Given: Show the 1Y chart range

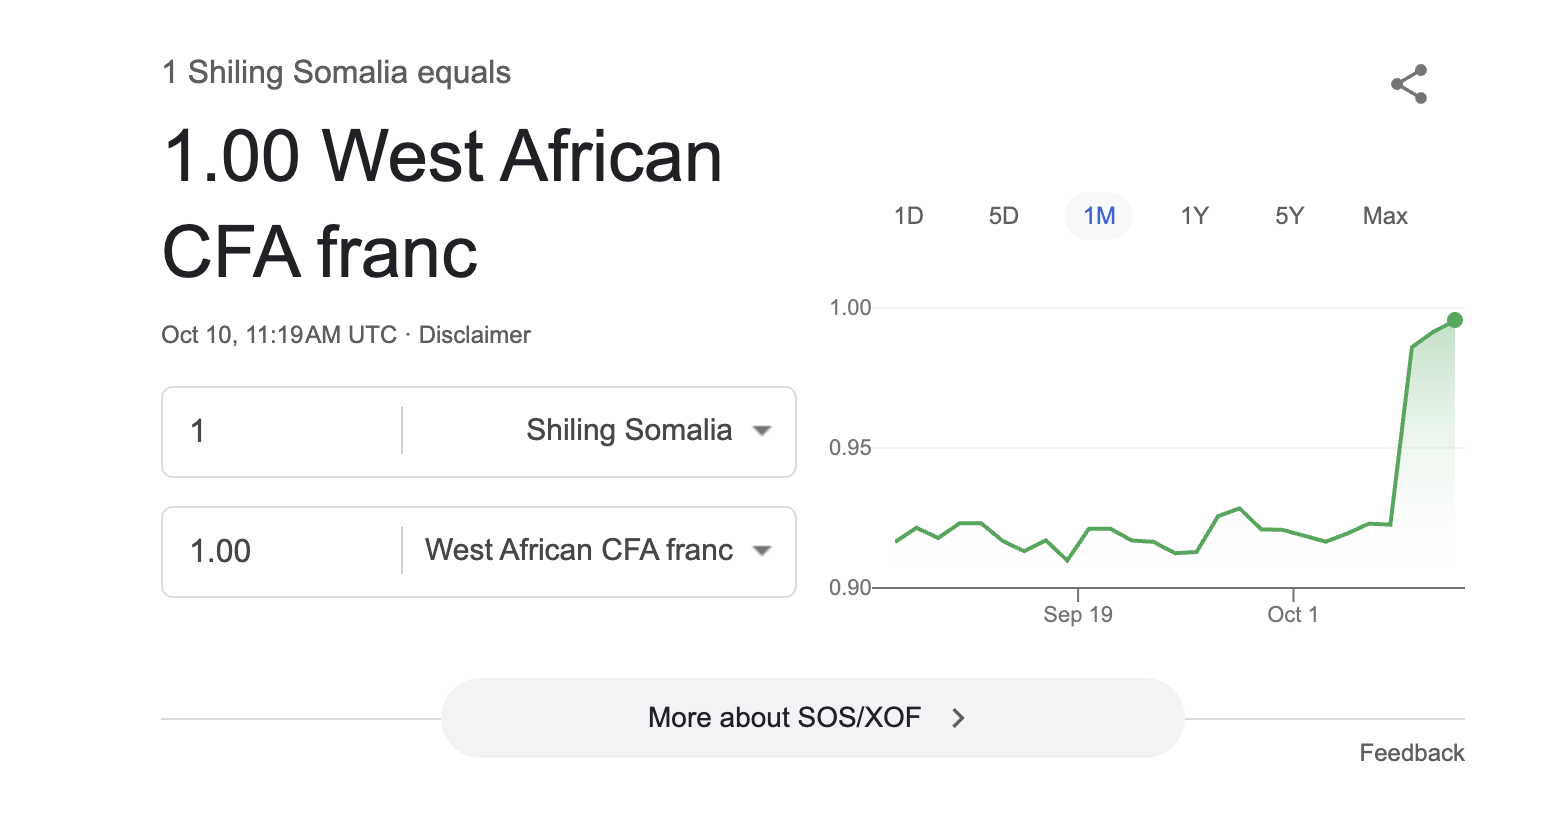Looking at the screenshot, I should coord(1194,216).
